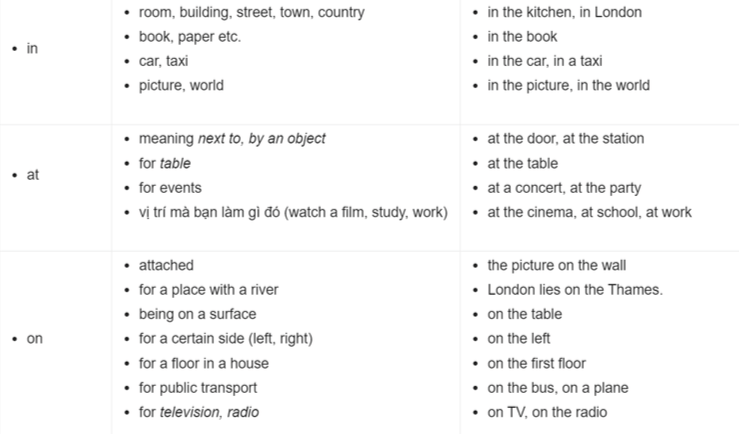This screenshot has height=434, width=739.
Task: Click "for a certain side (left, right)"
Action: click(x=225, y=339)
